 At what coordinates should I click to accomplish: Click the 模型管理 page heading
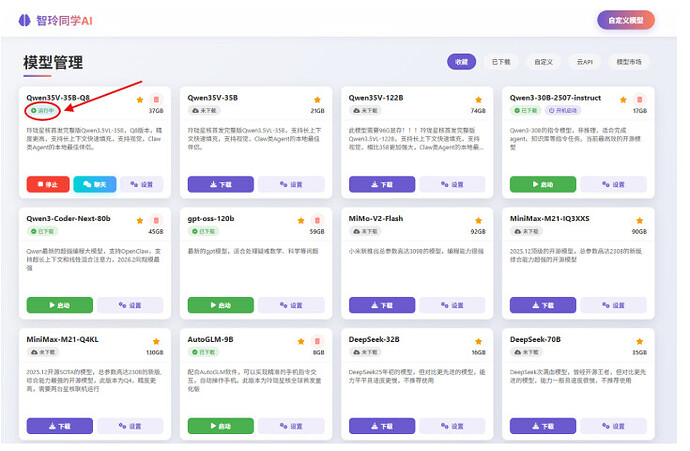53,62
